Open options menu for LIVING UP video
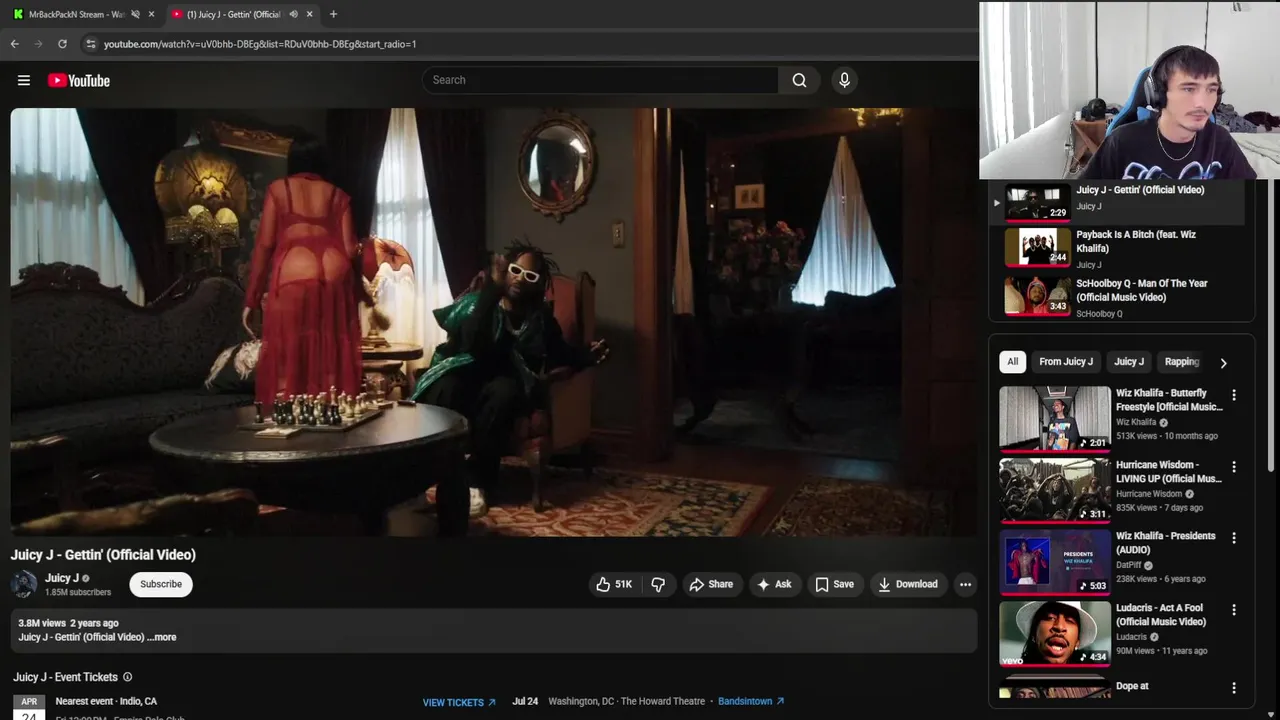 (x=1234, y=467)
